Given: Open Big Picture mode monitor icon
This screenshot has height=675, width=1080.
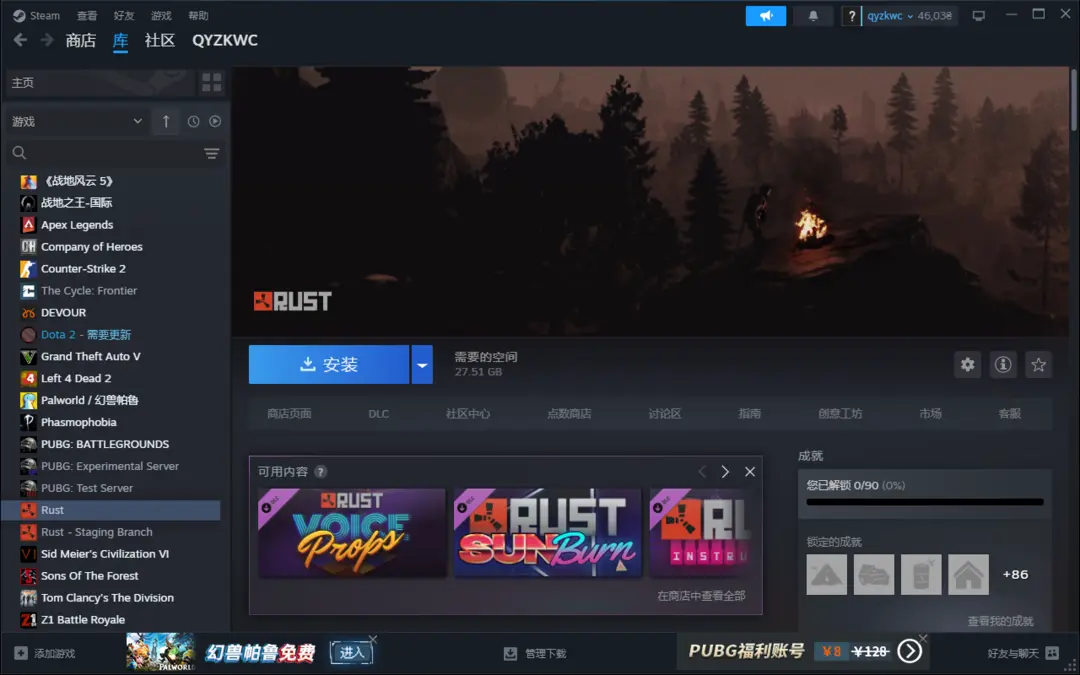Looking at the screenshot, I should pos(979,16).
